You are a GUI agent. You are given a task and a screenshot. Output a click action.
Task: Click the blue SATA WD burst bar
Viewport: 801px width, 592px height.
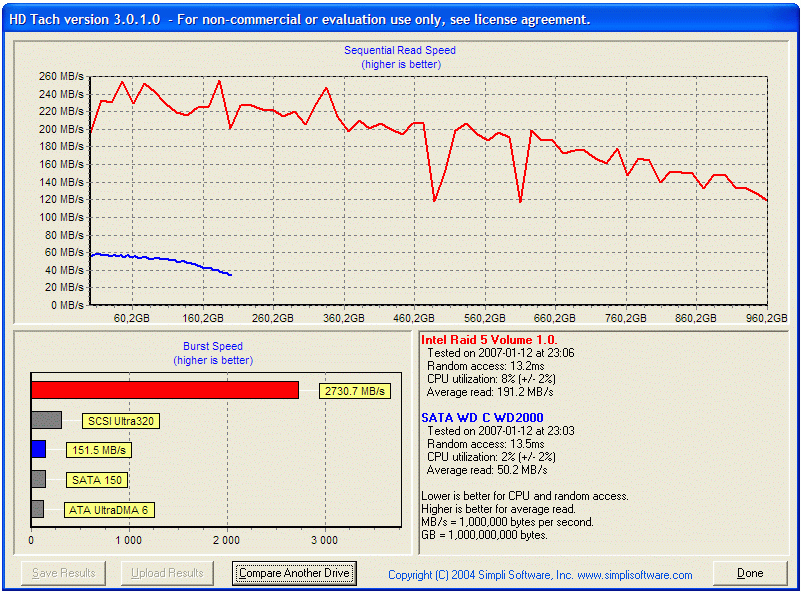38,450
